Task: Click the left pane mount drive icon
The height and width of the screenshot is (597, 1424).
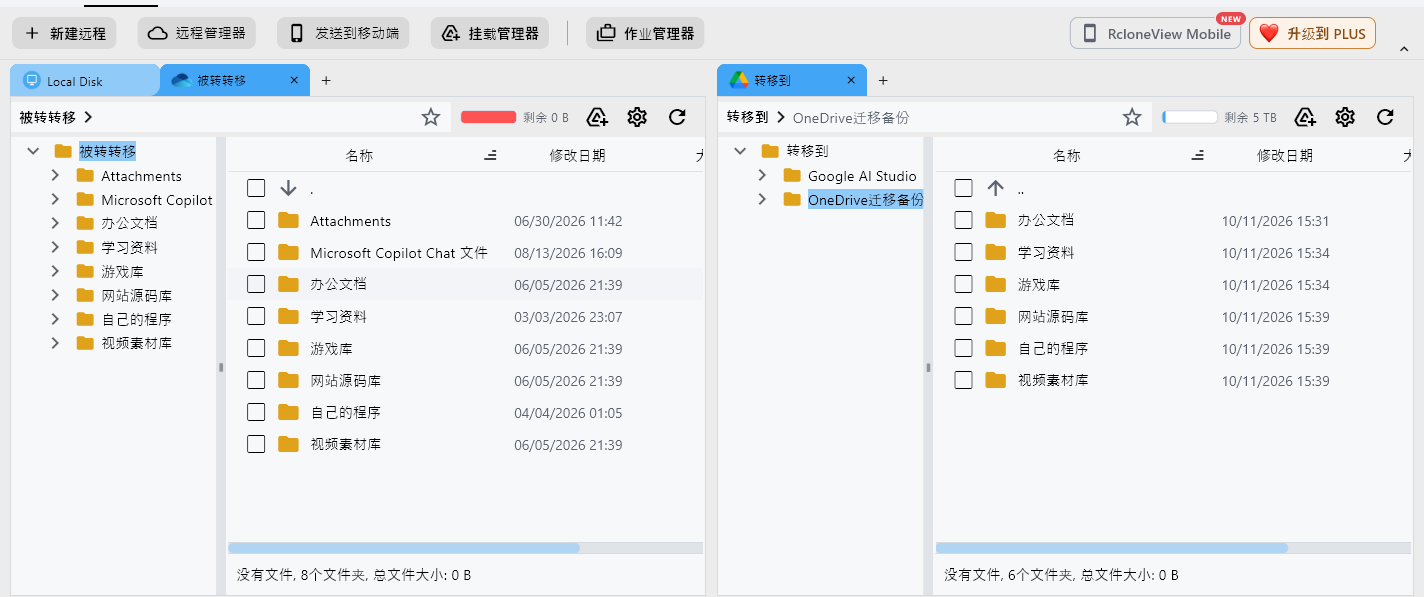Action: tap(597, 117)
